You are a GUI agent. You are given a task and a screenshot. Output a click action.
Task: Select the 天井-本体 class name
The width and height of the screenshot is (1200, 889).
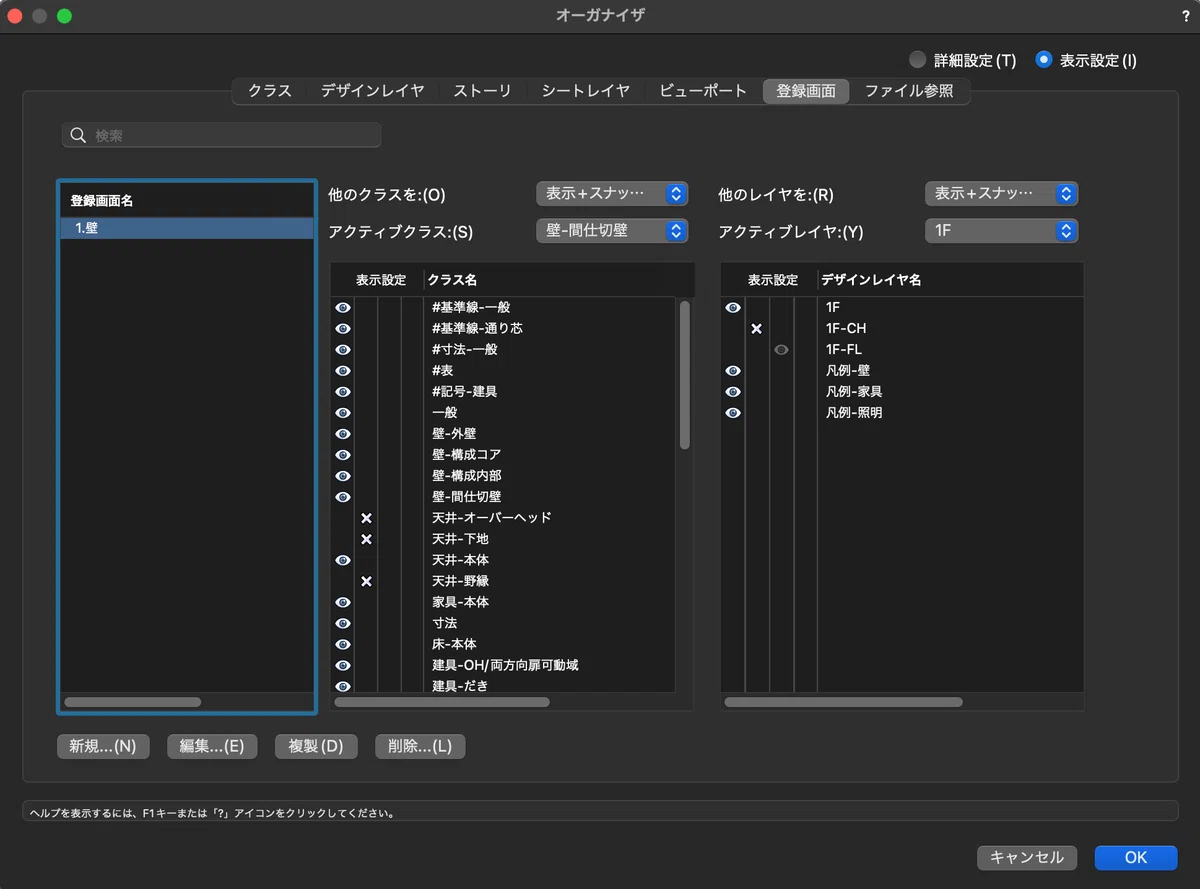click(460, 559)
